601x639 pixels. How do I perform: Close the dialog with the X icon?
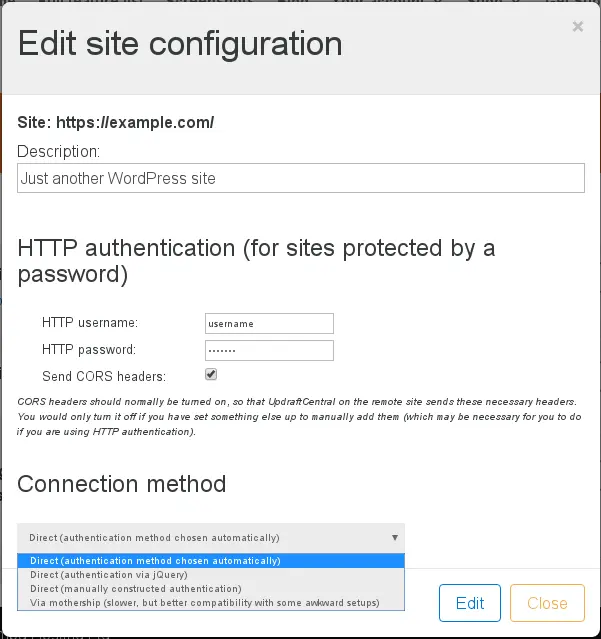(x=577, y=27)
